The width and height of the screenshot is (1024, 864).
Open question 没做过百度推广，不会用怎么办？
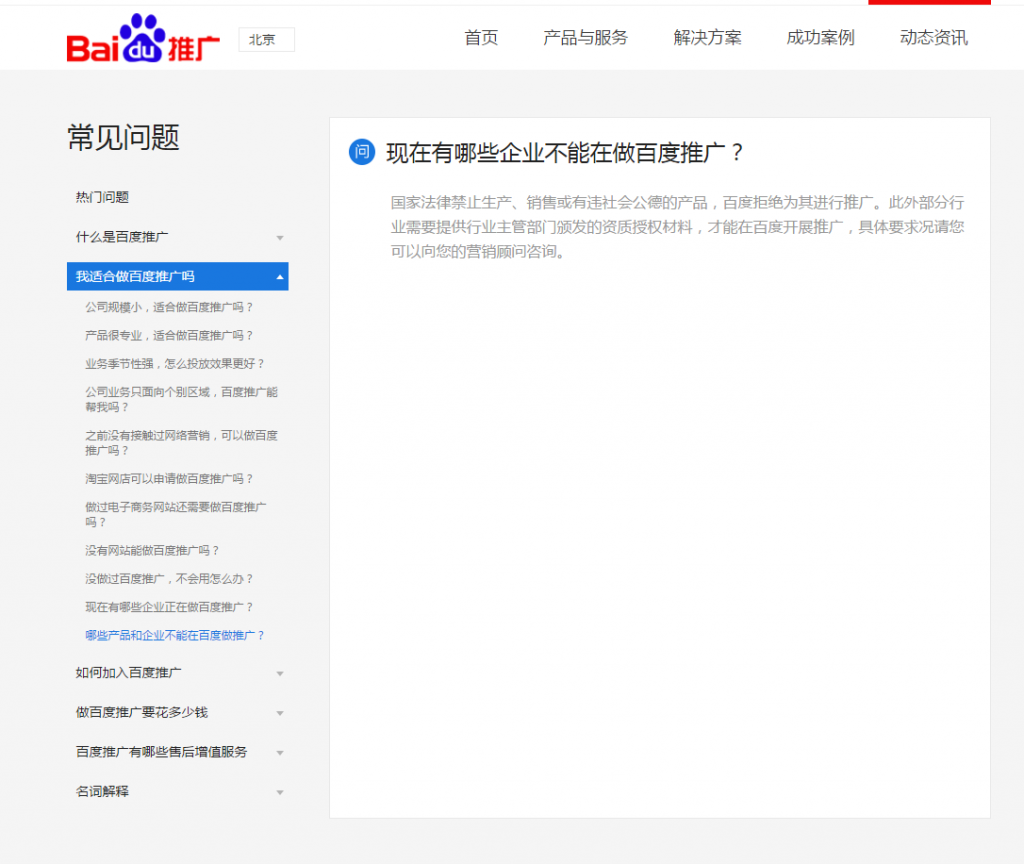[x=169, y=579]
